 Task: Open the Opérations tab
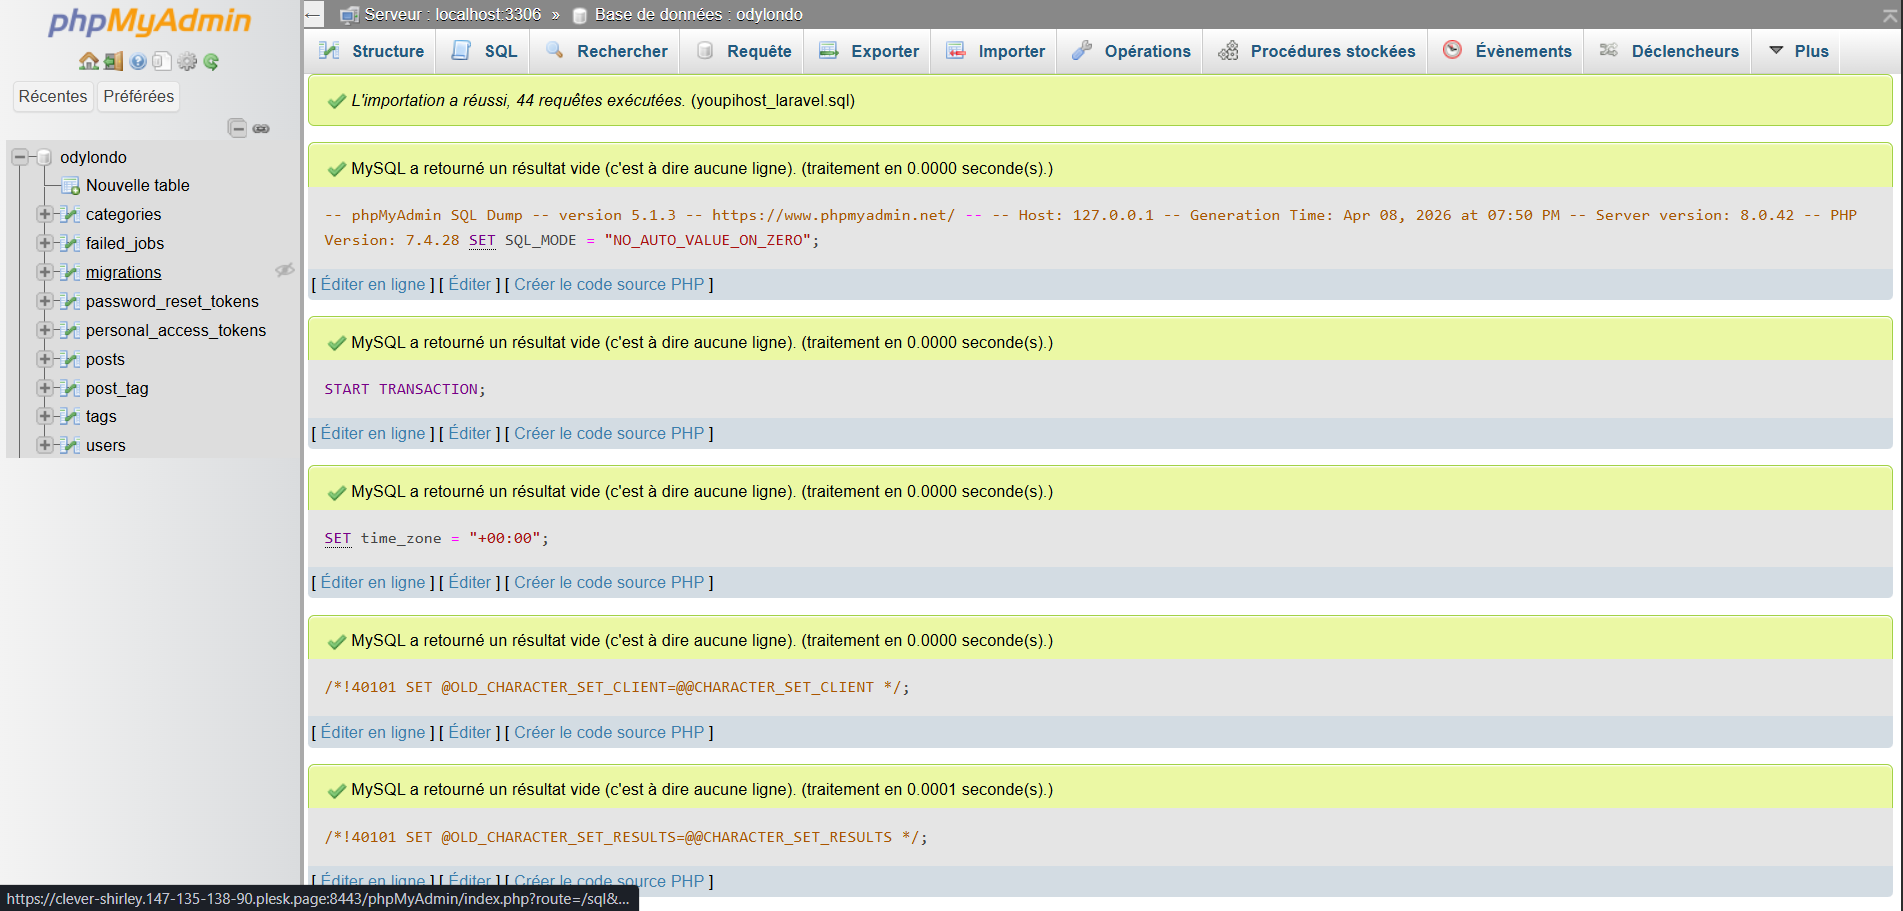pyautogui.click(x=1131, y=51)
